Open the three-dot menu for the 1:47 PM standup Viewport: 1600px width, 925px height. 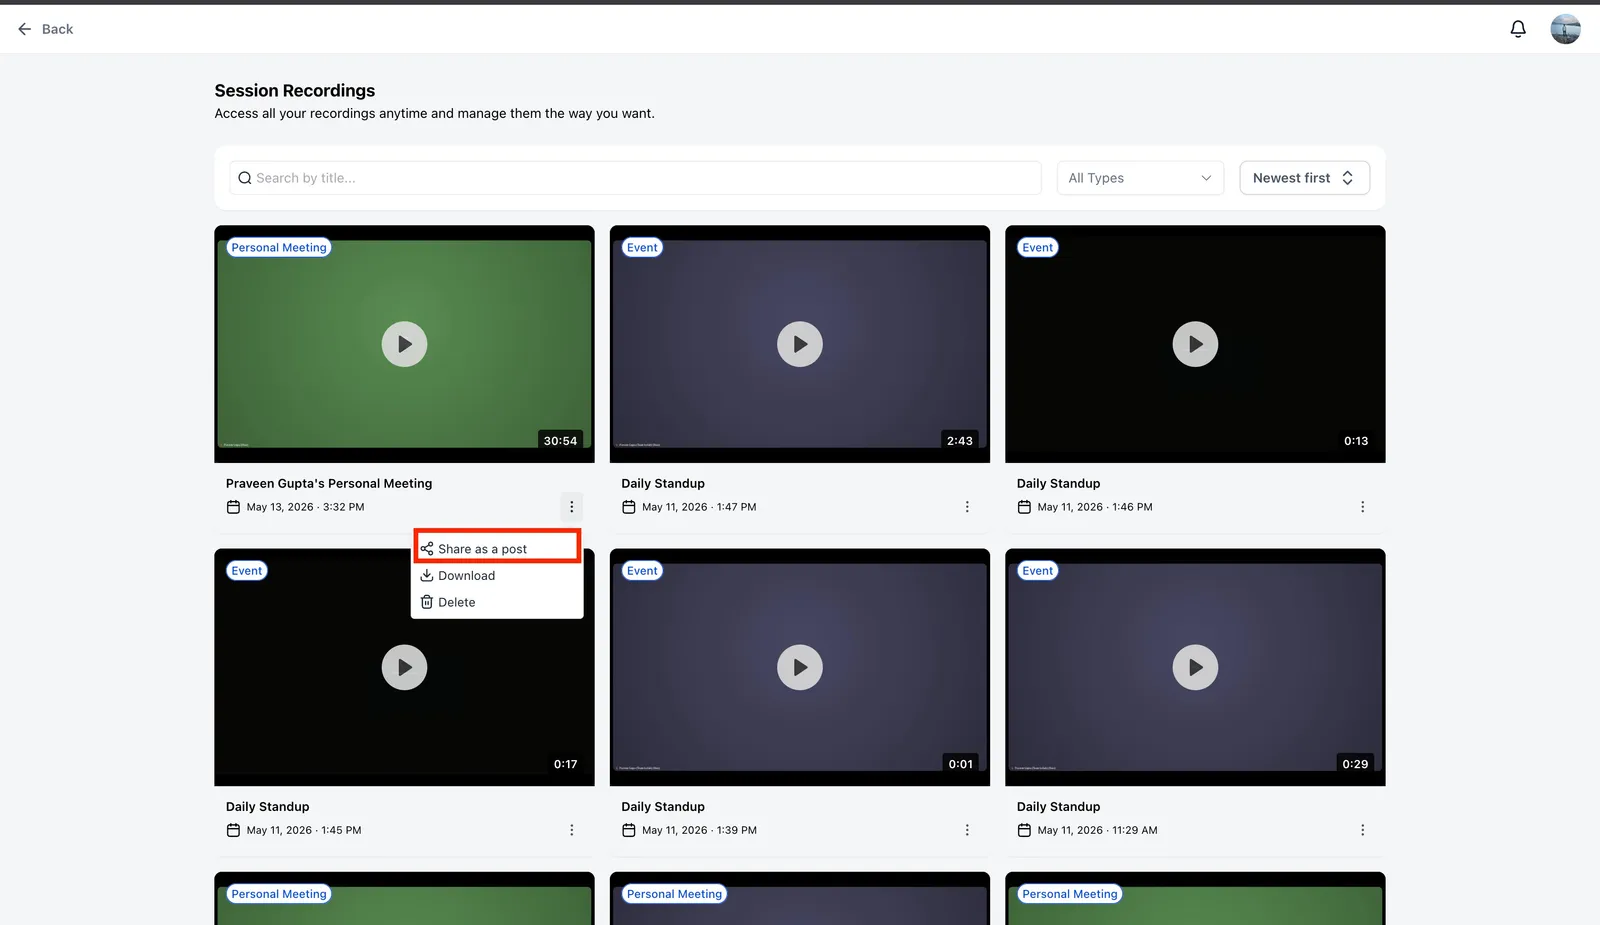(967, 507)
